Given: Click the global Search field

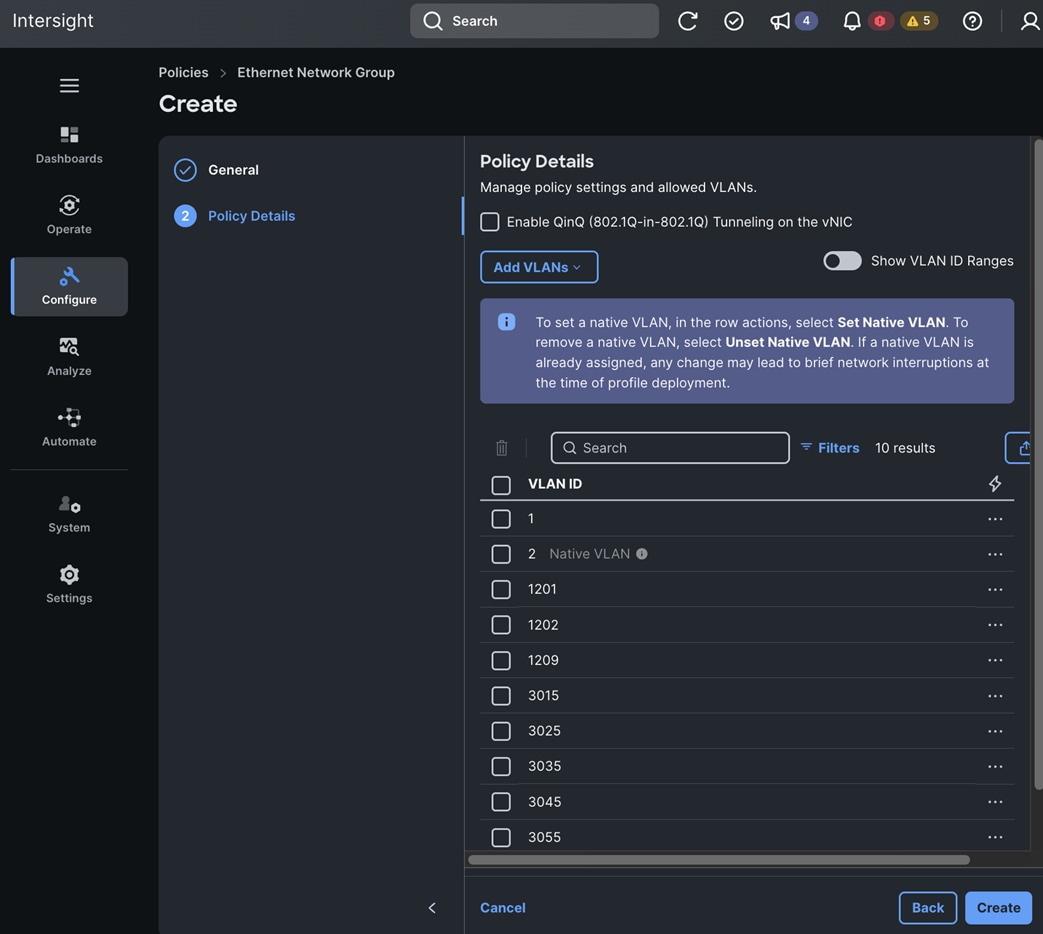Looking at the screenshot, I should tap(534, 21).
